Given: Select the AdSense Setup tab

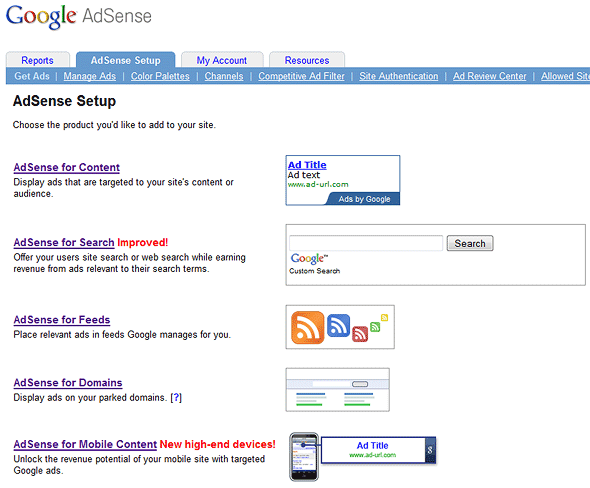Looking at the screenshot, I should (x=125, y=60).
